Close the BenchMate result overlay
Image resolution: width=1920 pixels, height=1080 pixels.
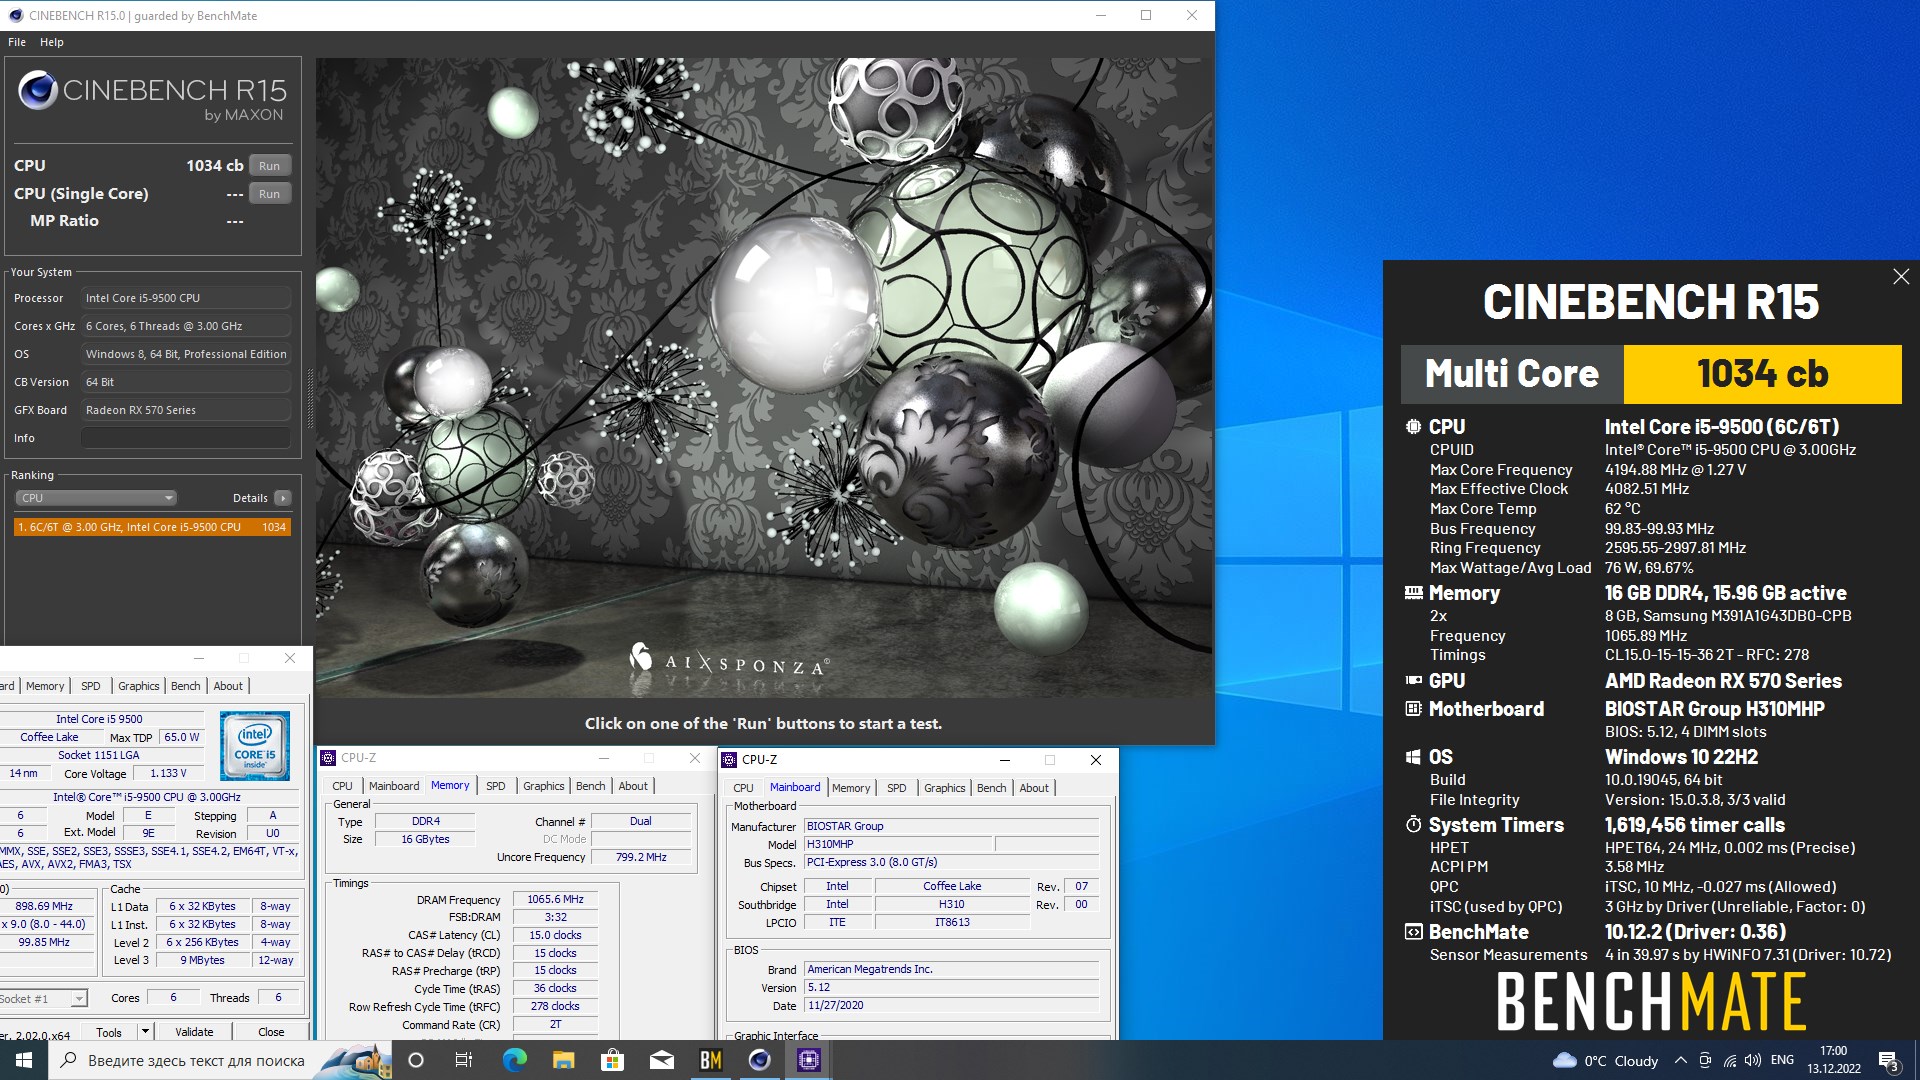(1901, 277)
